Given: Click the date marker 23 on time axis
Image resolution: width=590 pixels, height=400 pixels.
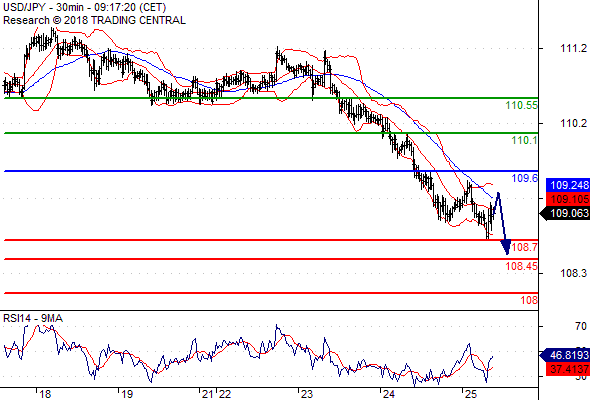Looking at the screenshot, I should point(307,394).
